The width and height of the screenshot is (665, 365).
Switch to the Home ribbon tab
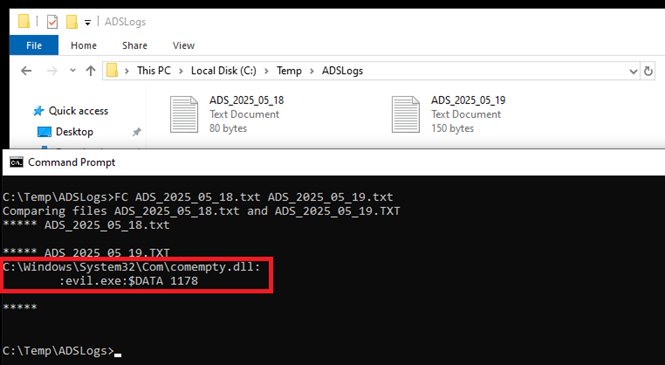click(x=84, y=45)
